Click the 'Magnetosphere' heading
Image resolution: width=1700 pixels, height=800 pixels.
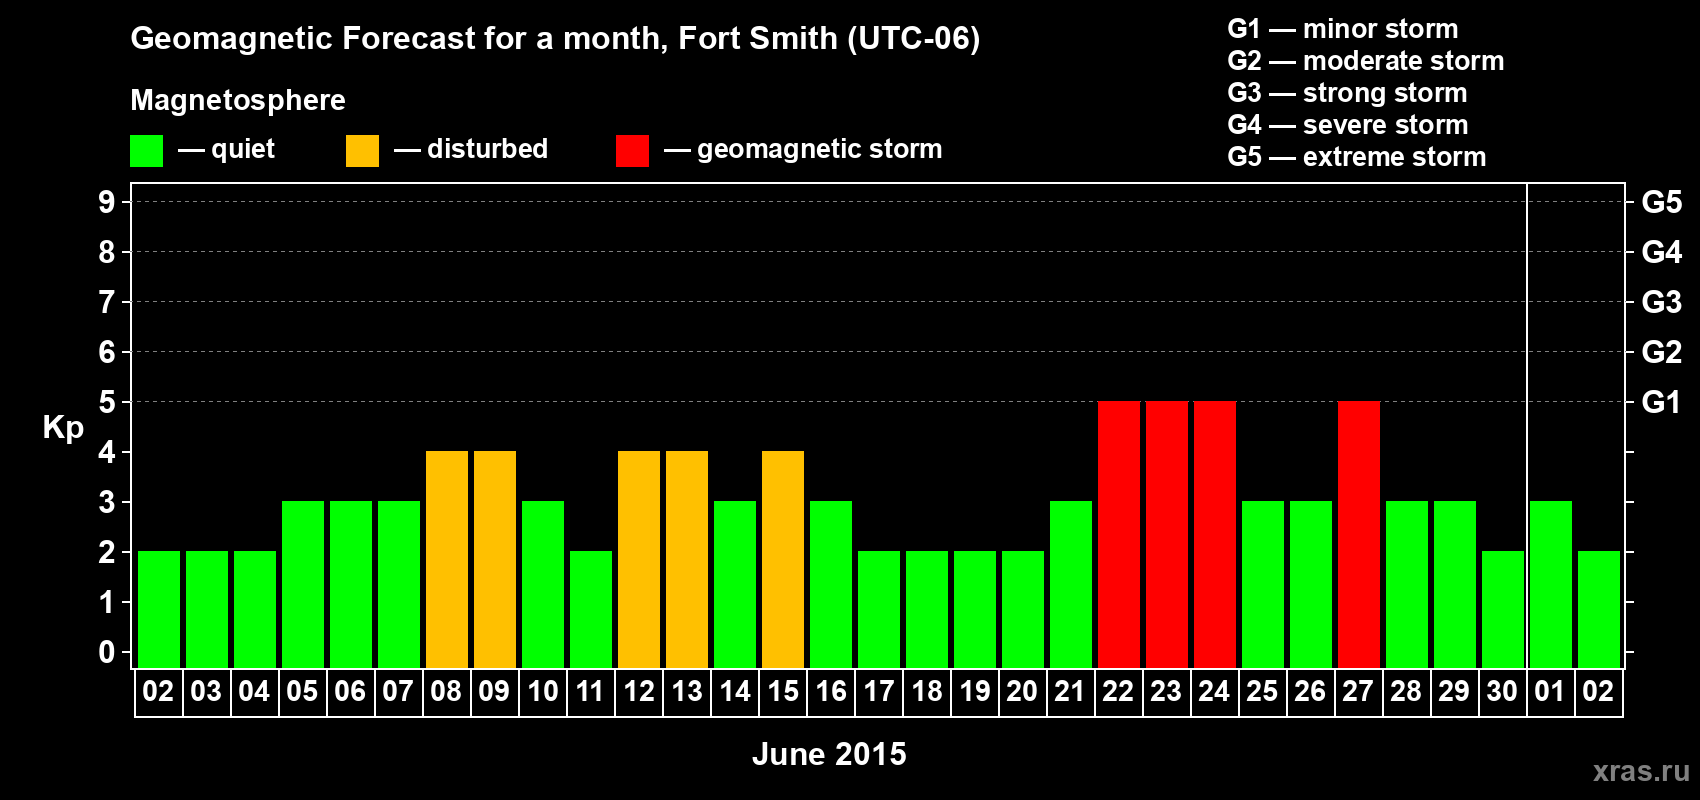tap(238, 100)
